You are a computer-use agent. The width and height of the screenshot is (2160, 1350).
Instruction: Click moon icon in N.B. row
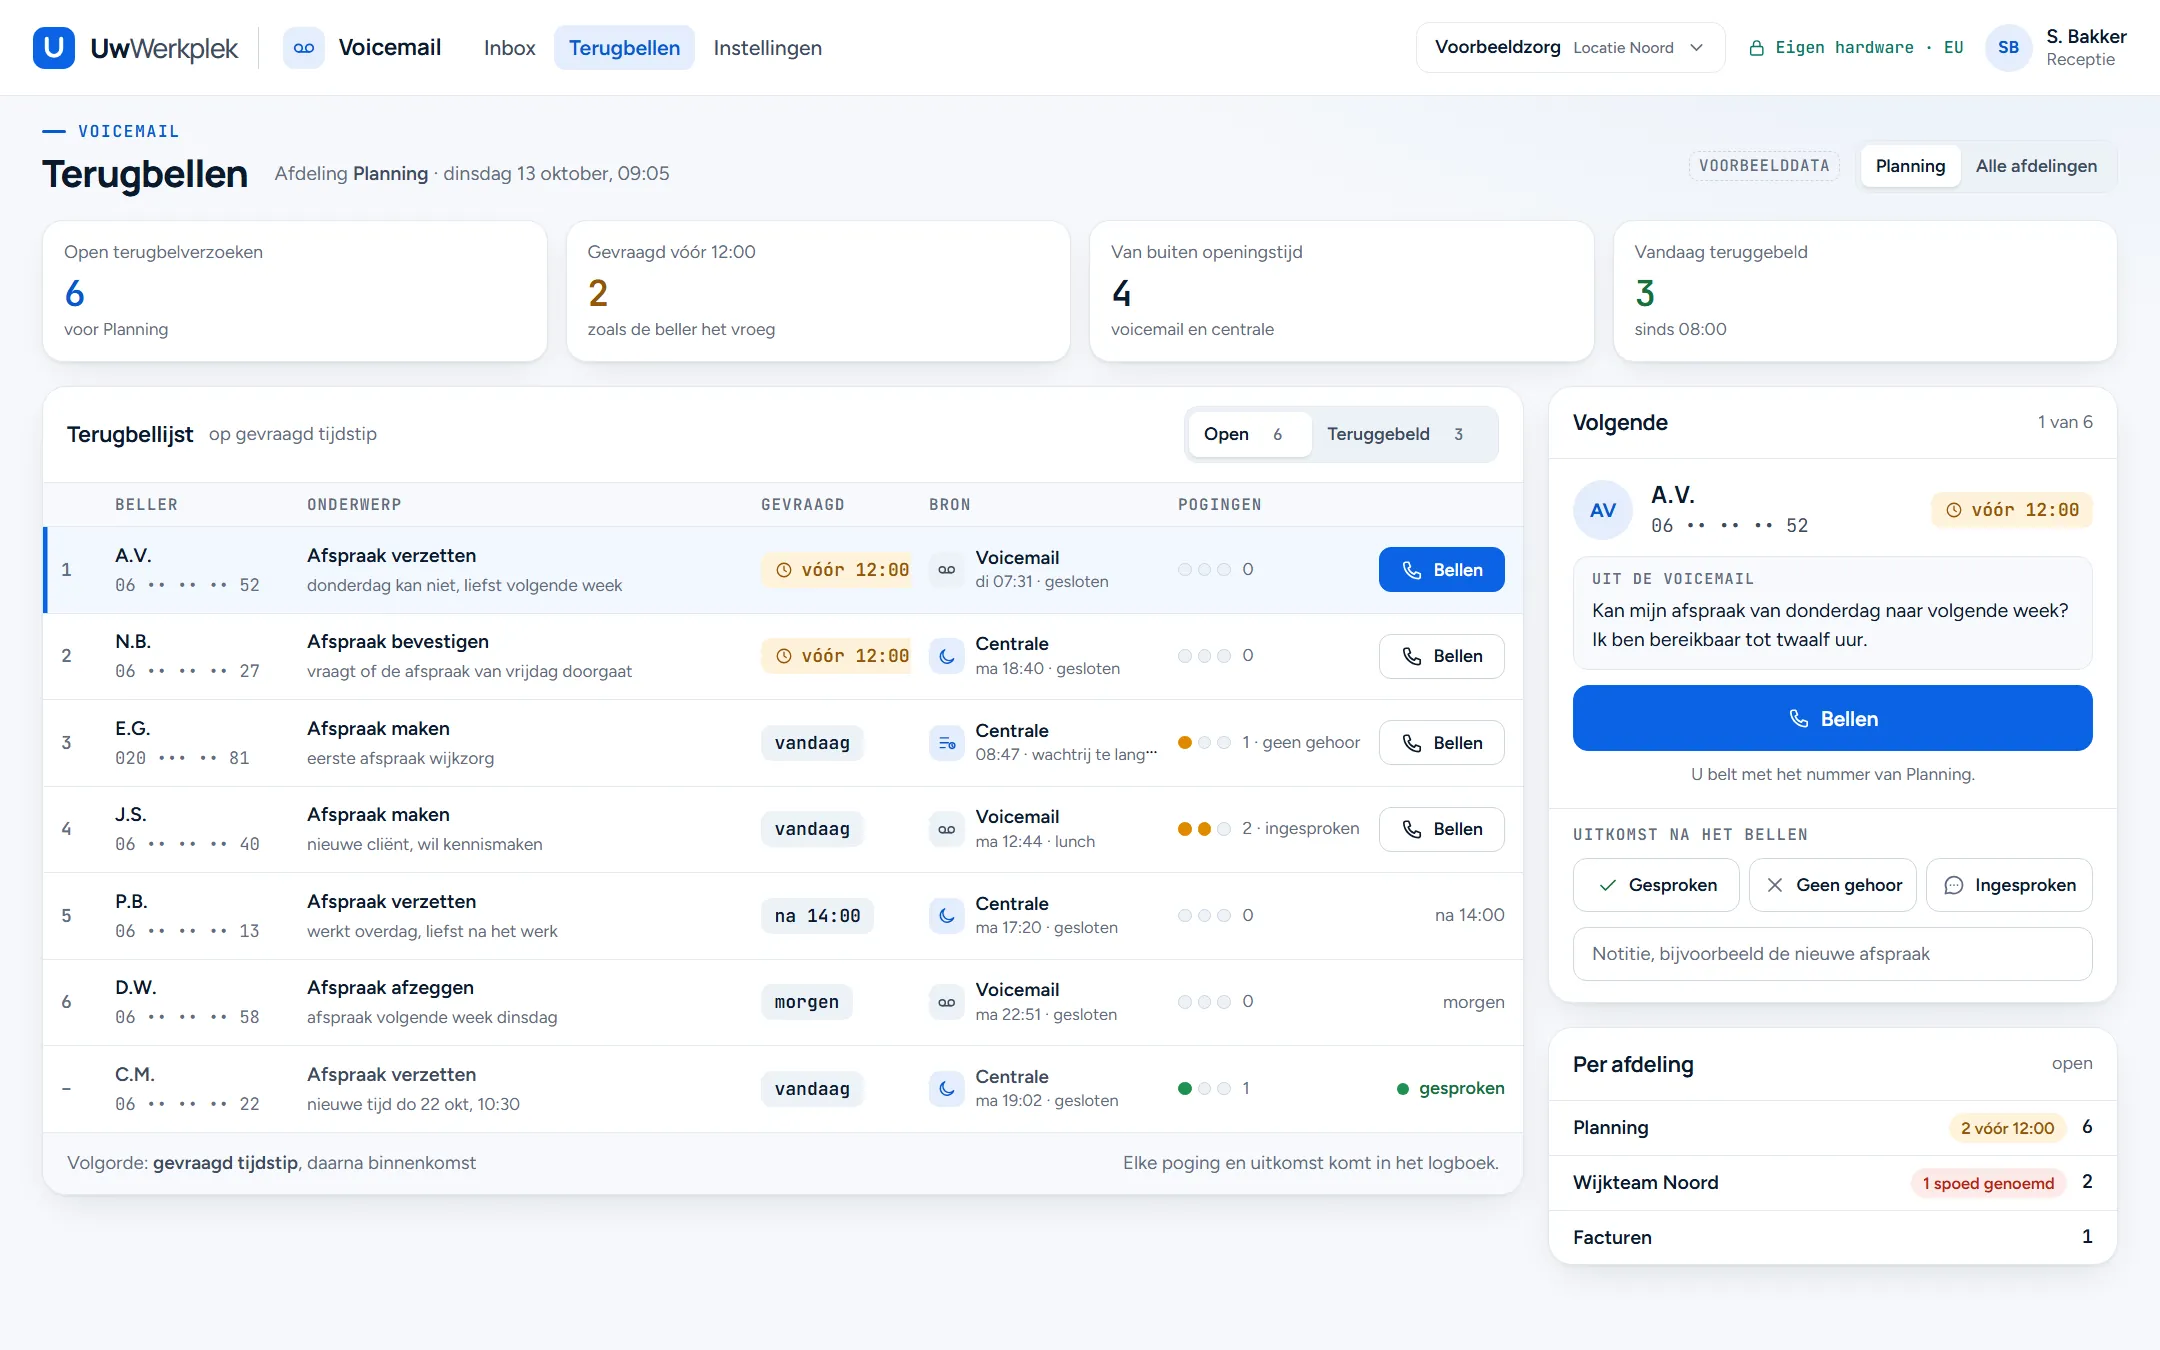pos(946,656)
